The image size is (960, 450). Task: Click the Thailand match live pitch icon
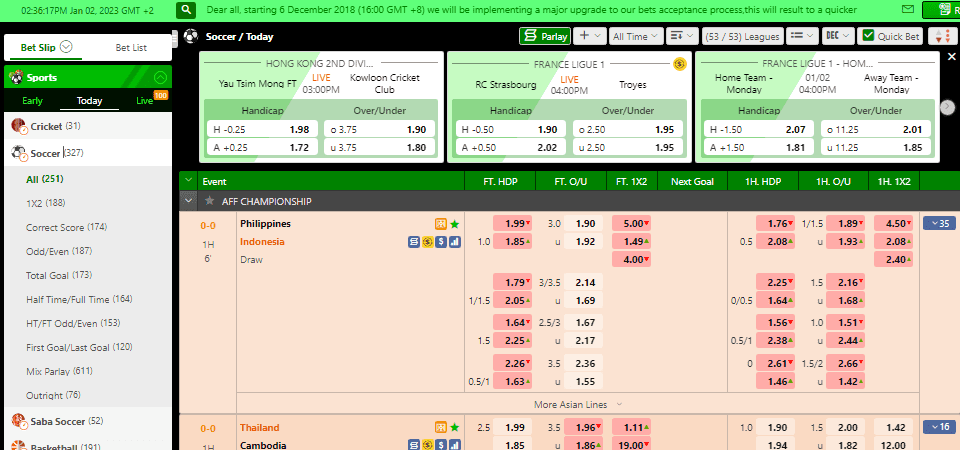441,427
